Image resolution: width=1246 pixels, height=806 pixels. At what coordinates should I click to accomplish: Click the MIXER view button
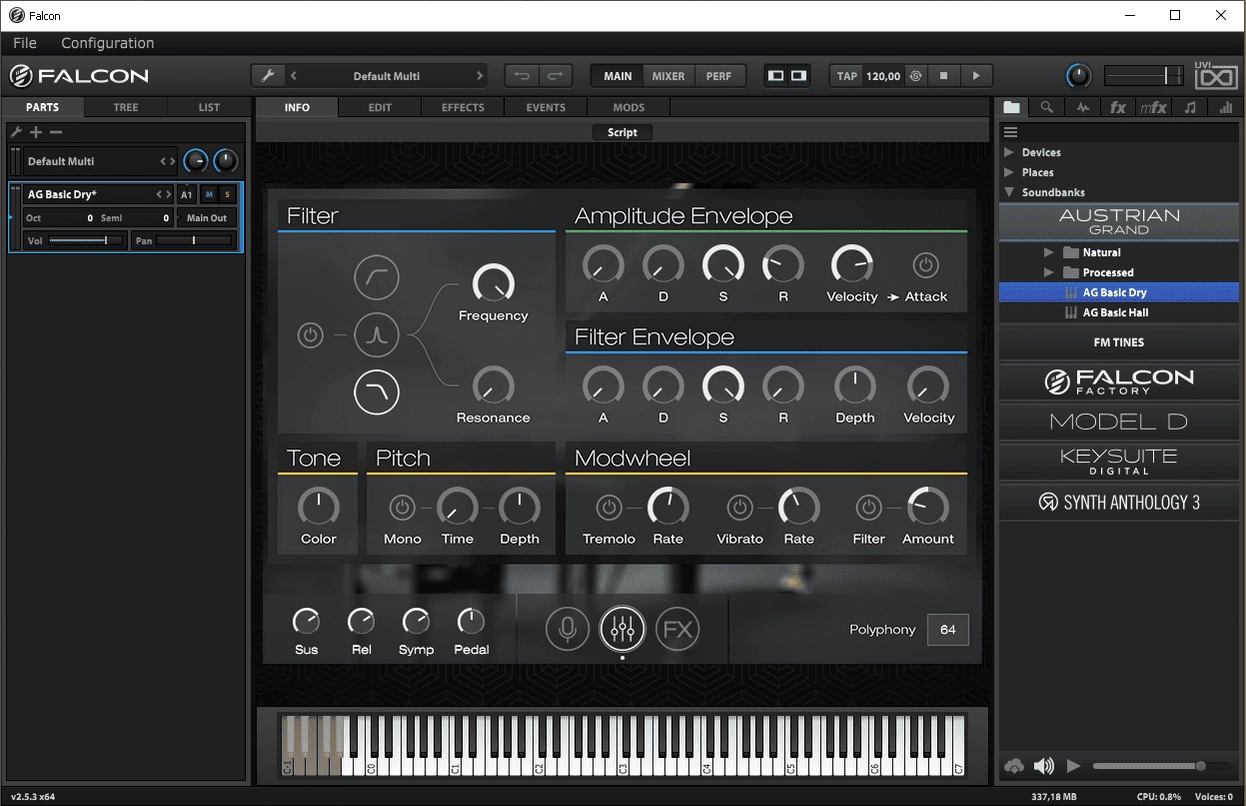669,76
